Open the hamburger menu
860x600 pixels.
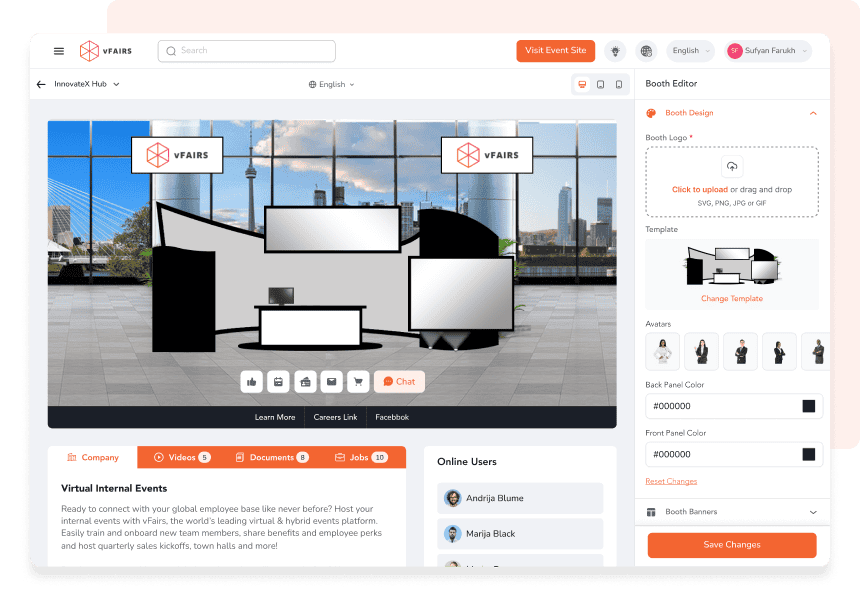click(59, 51)
